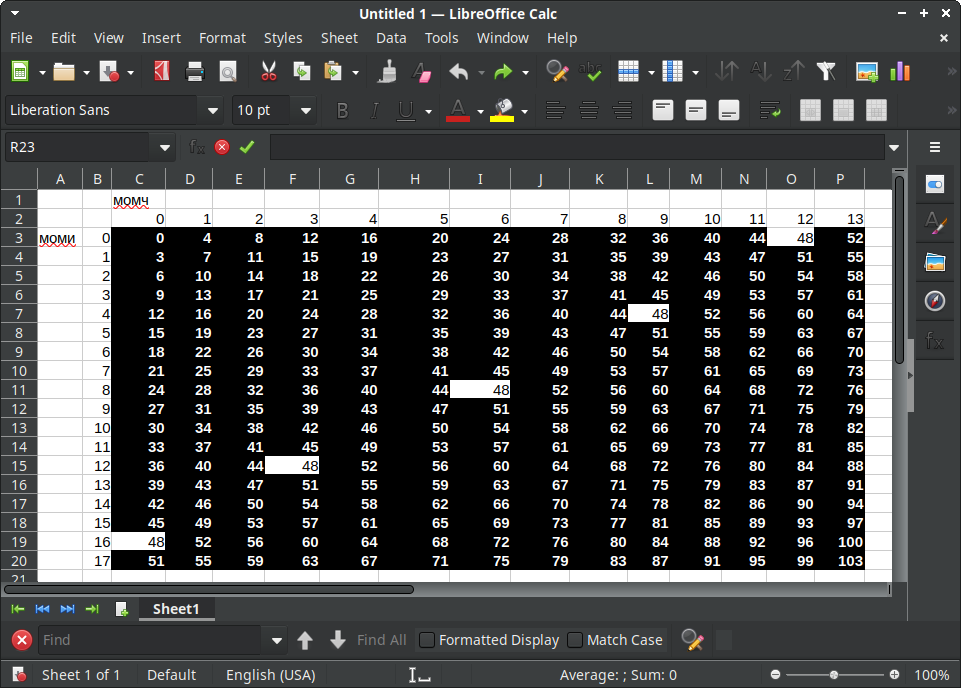The image size is (961, 688).
Task: Click the Insert Image icon
Action: pyautogui.click(x=867, y=72)
